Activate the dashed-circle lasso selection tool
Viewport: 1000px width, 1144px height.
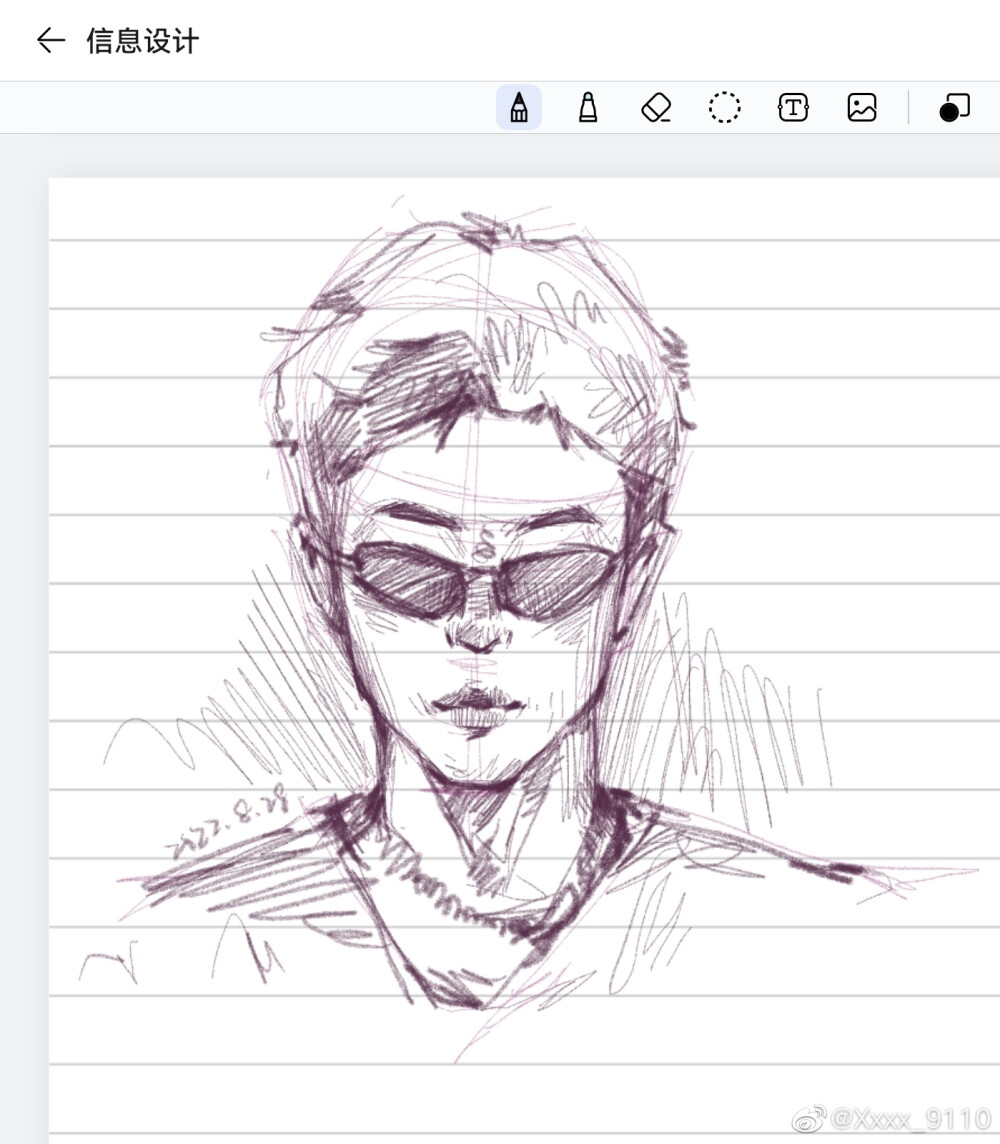click(724, 107)
